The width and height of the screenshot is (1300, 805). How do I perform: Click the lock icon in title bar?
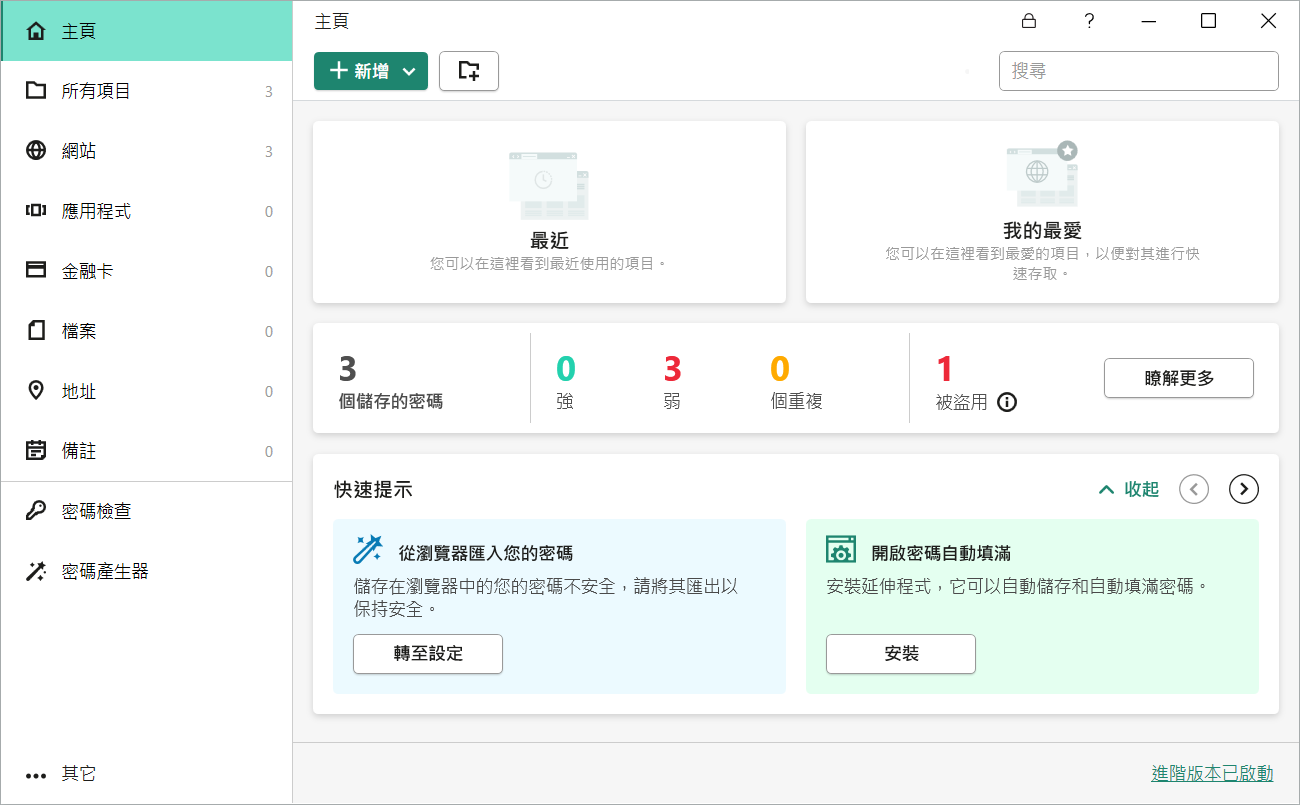point(1028,21)
